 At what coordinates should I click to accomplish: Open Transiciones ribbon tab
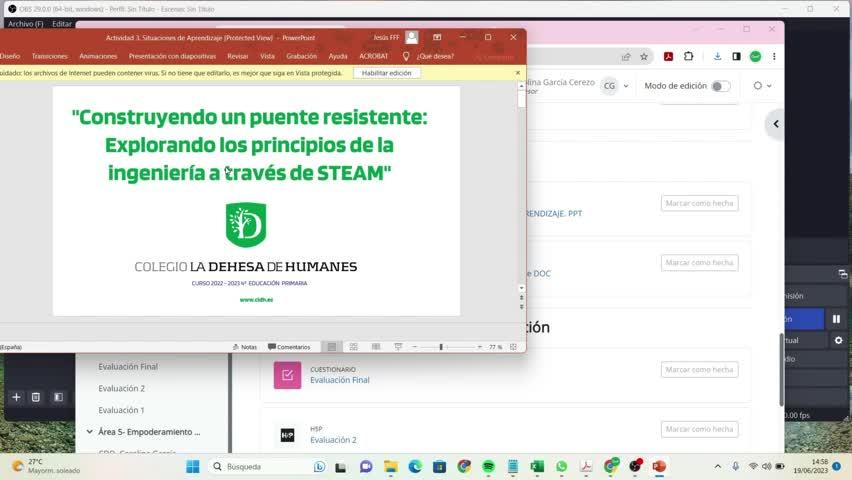point(49,56)
